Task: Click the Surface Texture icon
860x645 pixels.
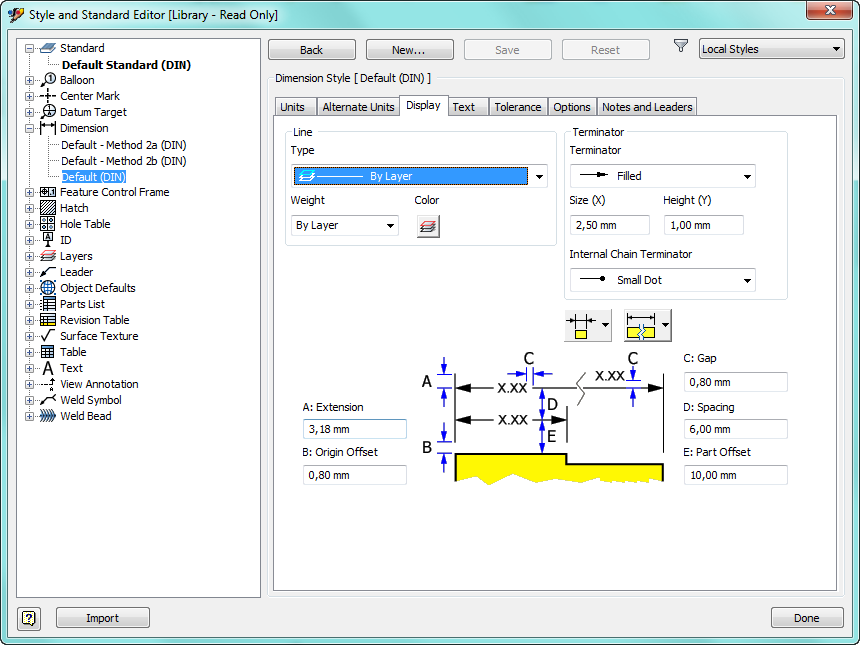Action: [x=48, y=336]
